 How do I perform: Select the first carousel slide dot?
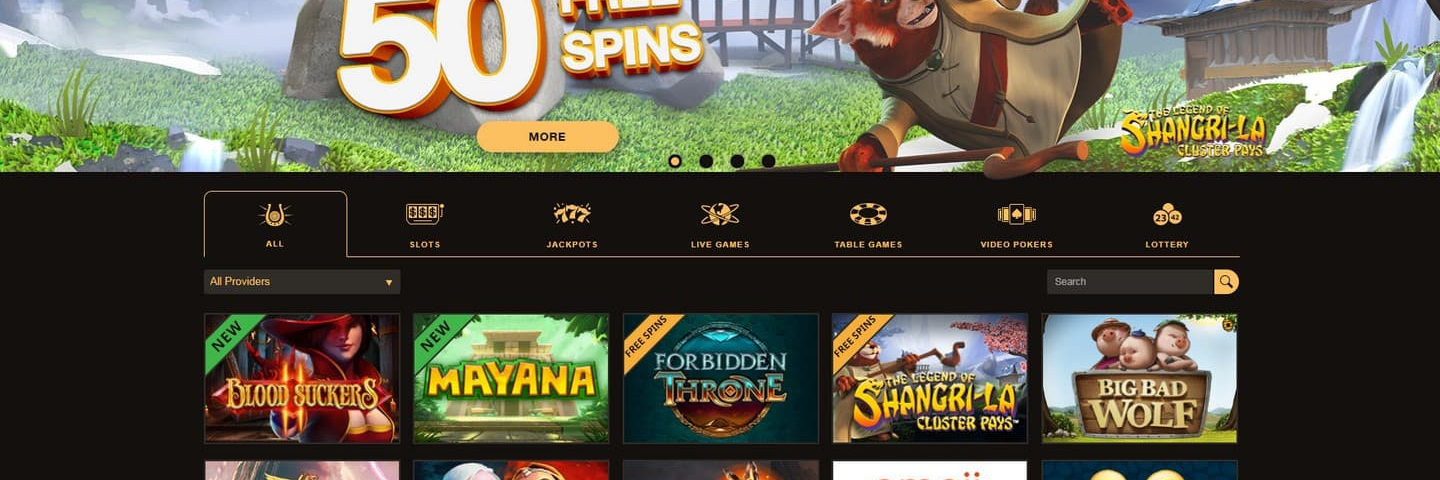675,161
